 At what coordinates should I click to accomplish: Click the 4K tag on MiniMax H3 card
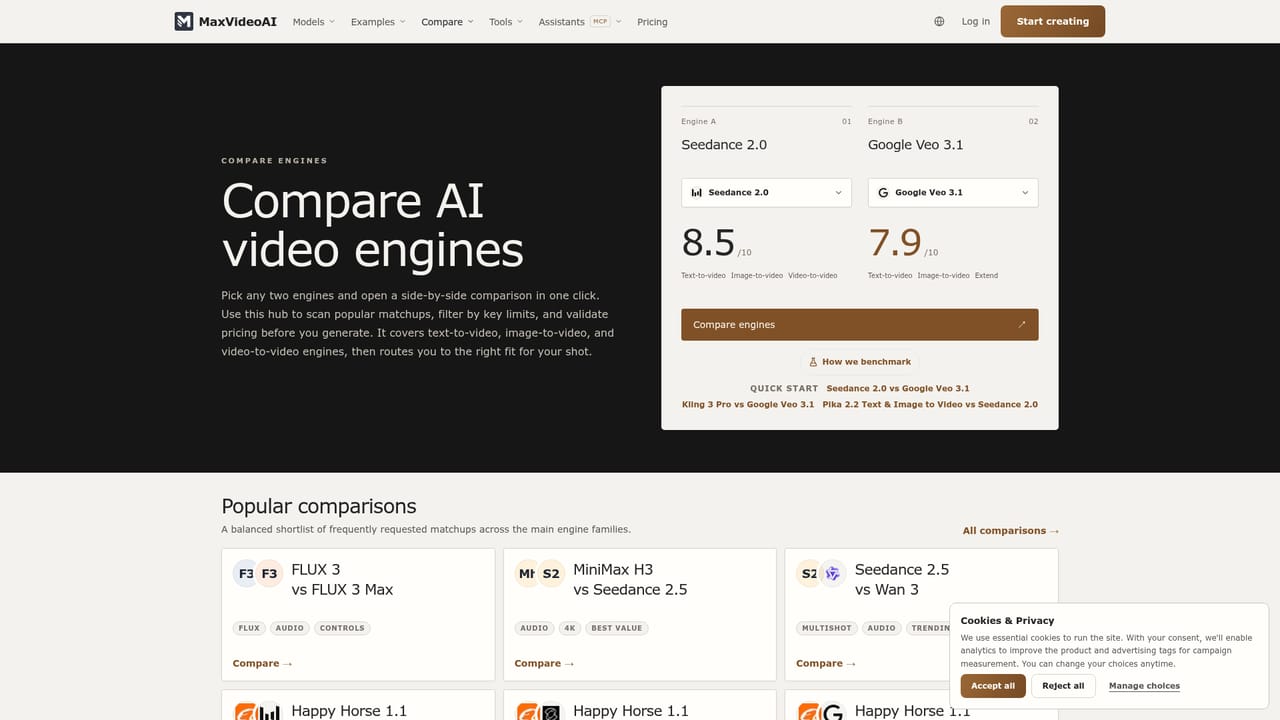570,628
